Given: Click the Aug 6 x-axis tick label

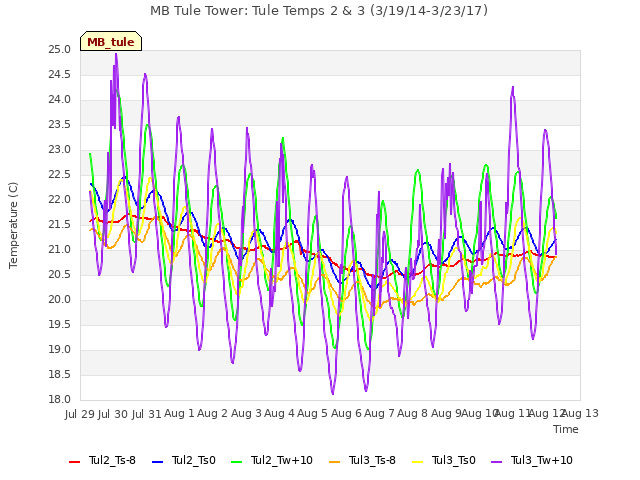Looking at the screenshot, I should point(346,413).
